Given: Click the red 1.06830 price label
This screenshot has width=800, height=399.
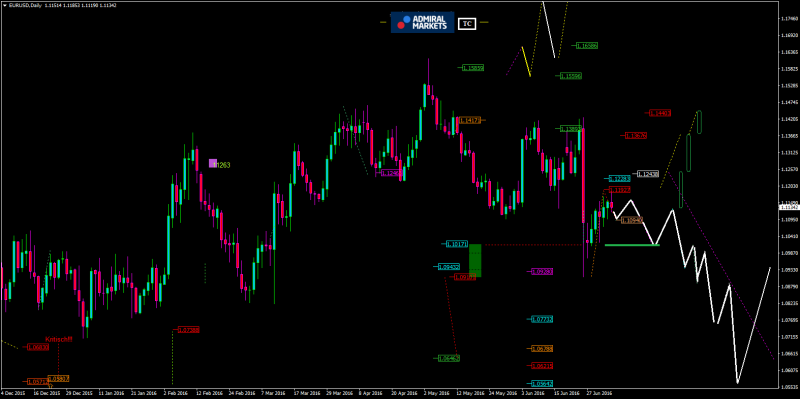Looking at the screenshot, I should [x=38, y=347].
